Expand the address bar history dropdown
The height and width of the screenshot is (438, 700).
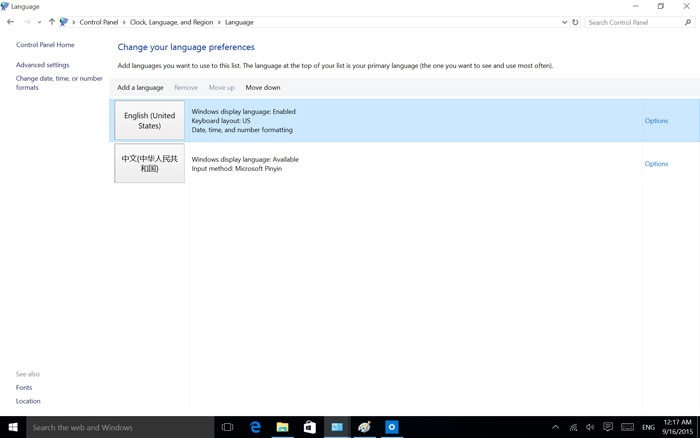[x=564, y=22]
